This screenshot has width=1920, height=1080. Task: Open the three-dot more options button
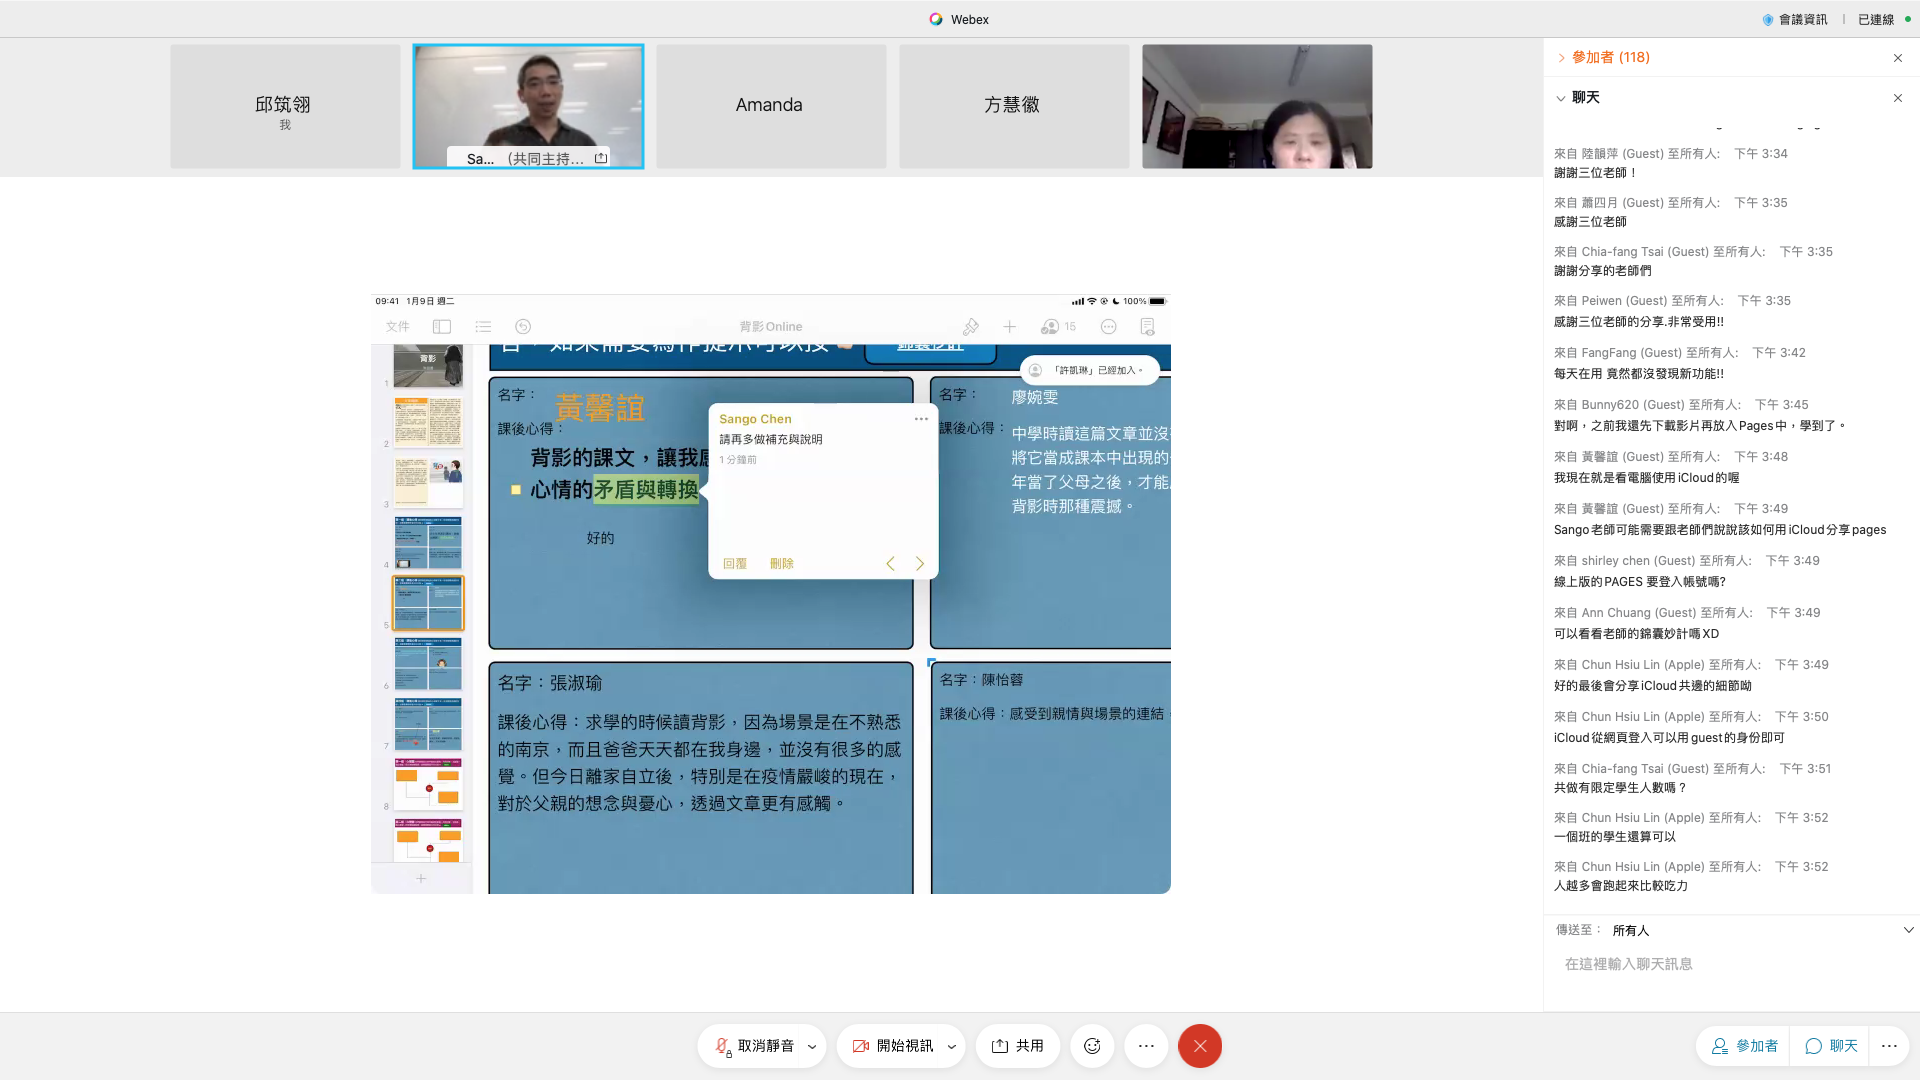(1146, 1046)
